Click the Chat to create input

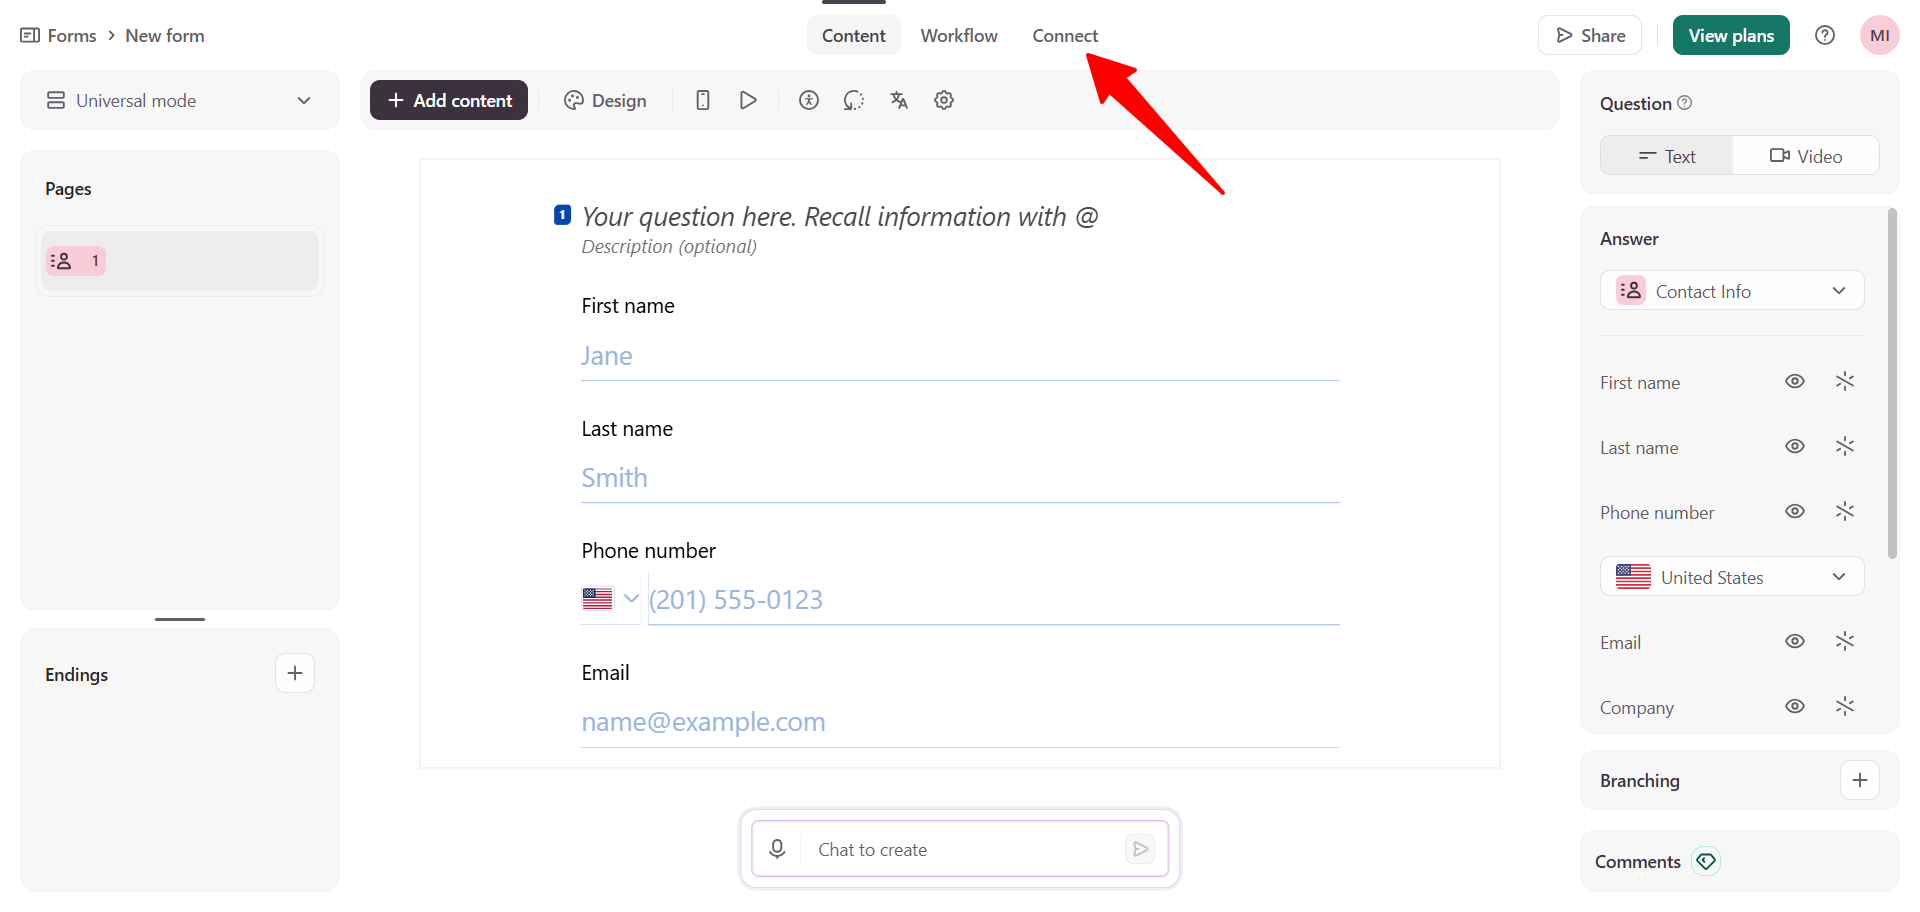point(962,849)
